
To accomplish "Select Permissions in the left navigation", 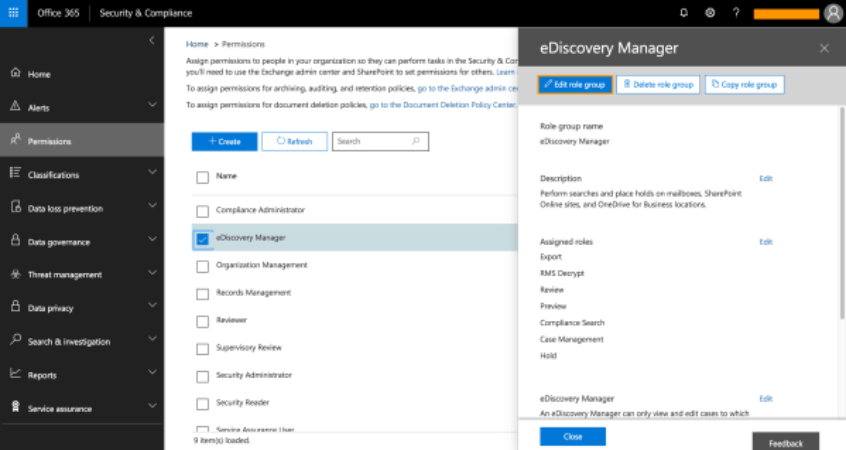I will click(50, 141).
